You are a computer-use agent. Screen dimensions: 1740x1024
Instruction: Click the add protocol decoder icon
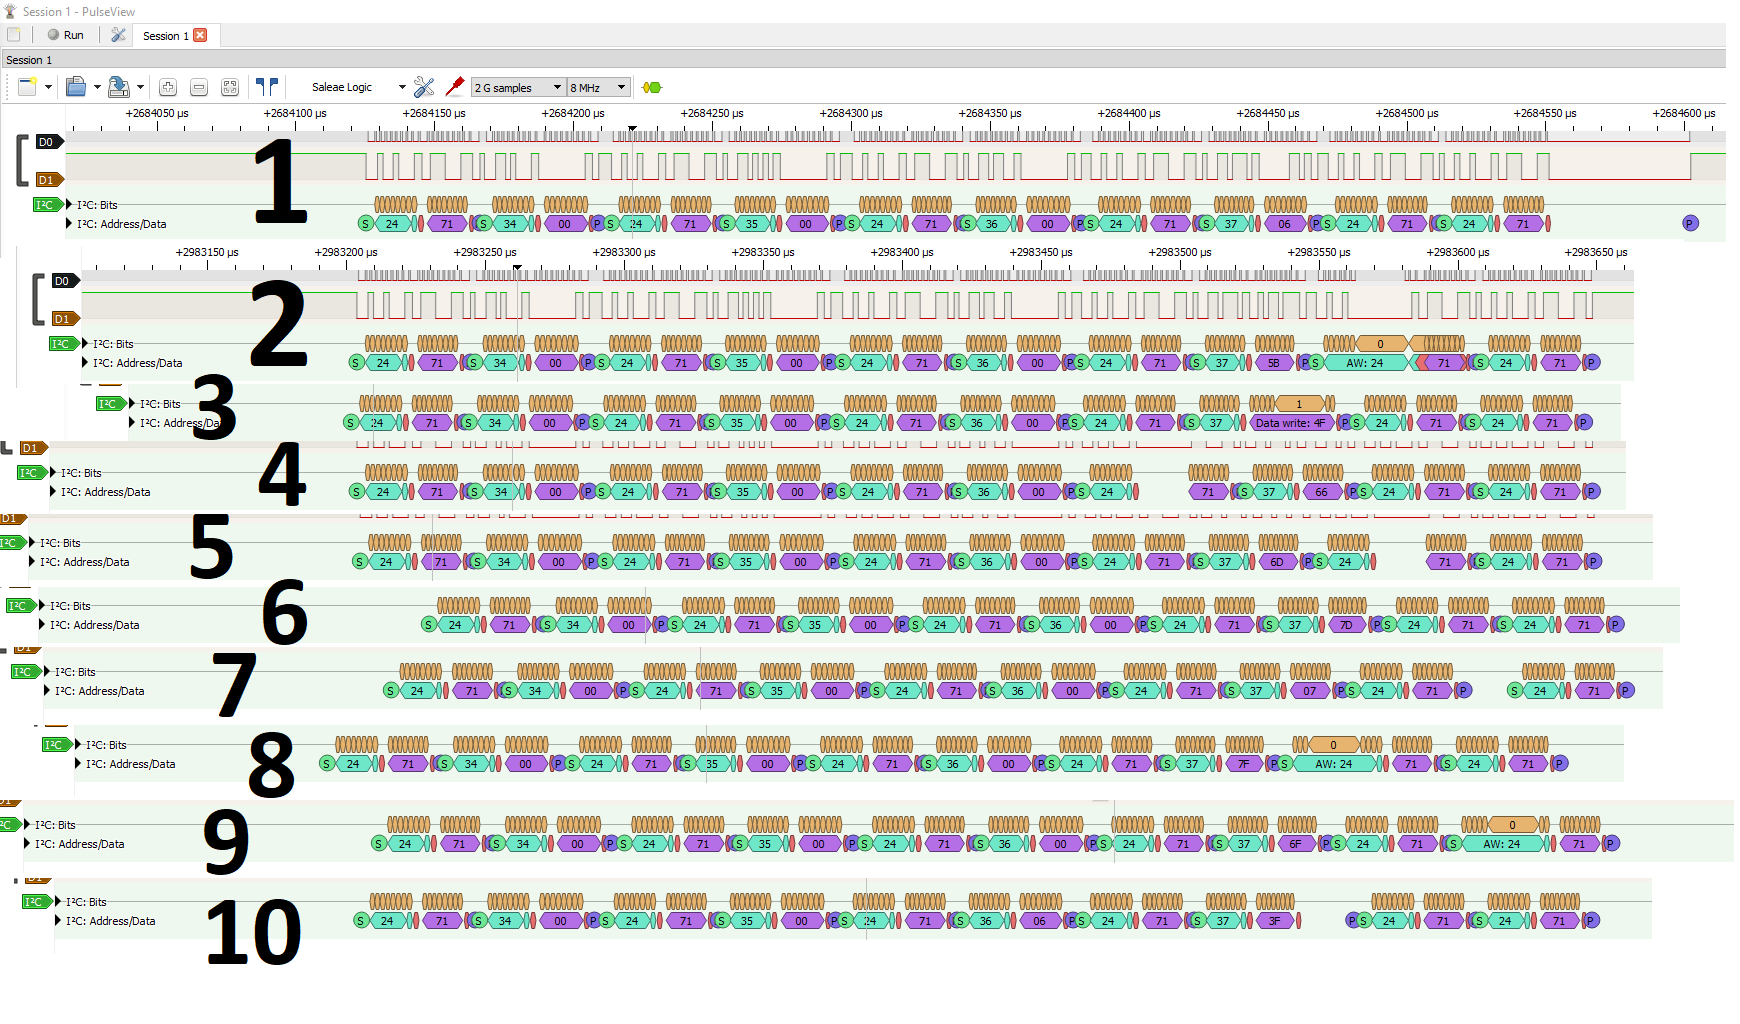pyautogui.click(x=652, y=87)
